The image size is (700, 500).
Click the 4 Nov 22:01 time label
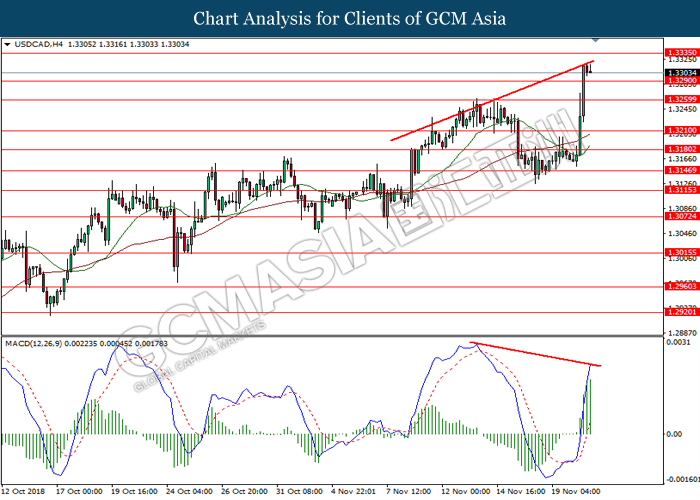click(x=354, y=492)
